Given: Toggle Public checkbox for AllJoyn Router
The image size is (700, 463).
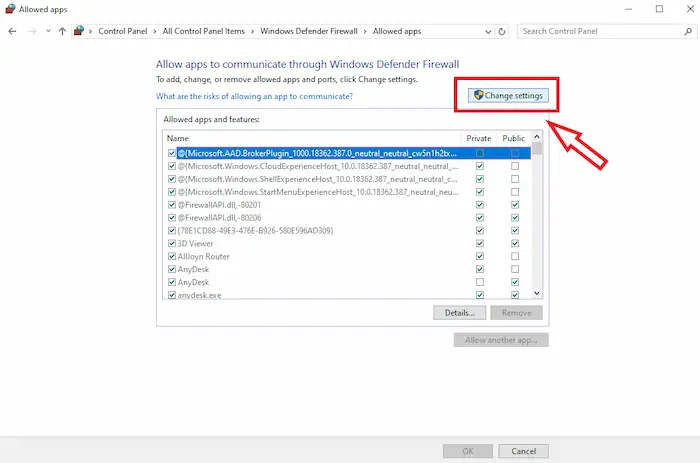Looking at the screenshot, I should pyautogui.click(x=515, y=257).
